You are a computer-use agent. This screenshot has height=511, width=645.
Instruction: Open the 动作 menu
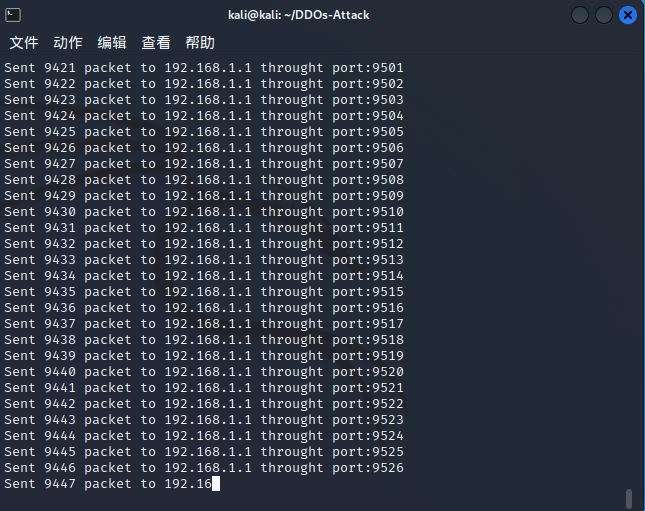[68, 42]
